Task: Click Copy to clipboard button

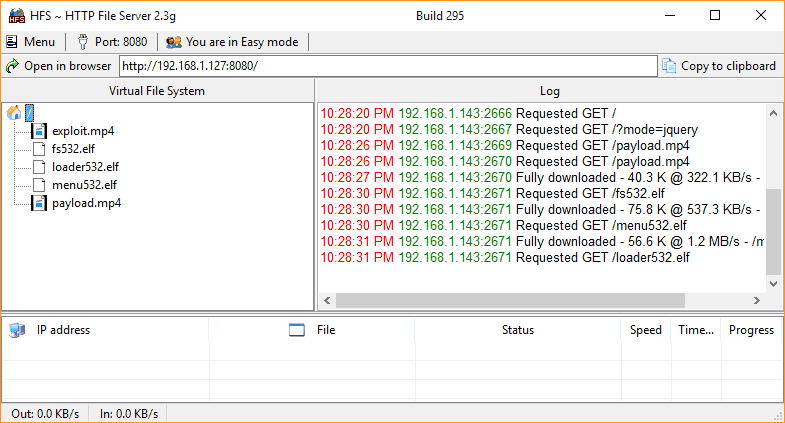Action: point(719,66)
